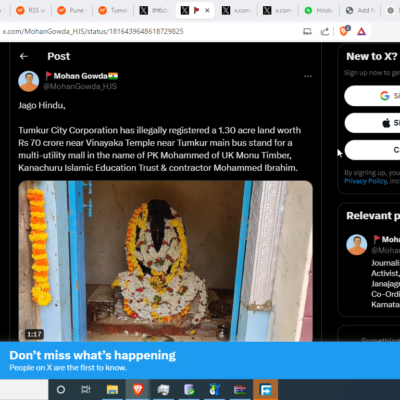The width and height of the screenshot is (400, 400).
Task: Go back using the Post arrow
Action: pyautogui.click(x=23, y=56)
